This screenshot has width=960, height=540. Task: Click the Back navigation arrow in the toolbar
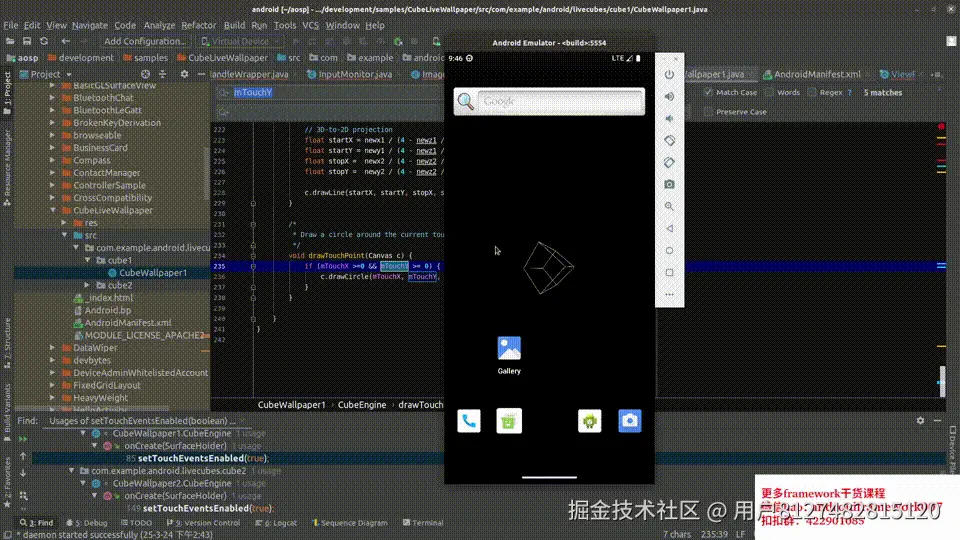pyautogui.click(x=65, y=41)
